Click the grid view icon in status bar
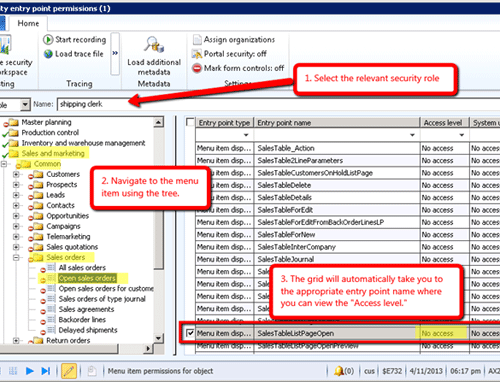500x382 pixels. (13, 371)
